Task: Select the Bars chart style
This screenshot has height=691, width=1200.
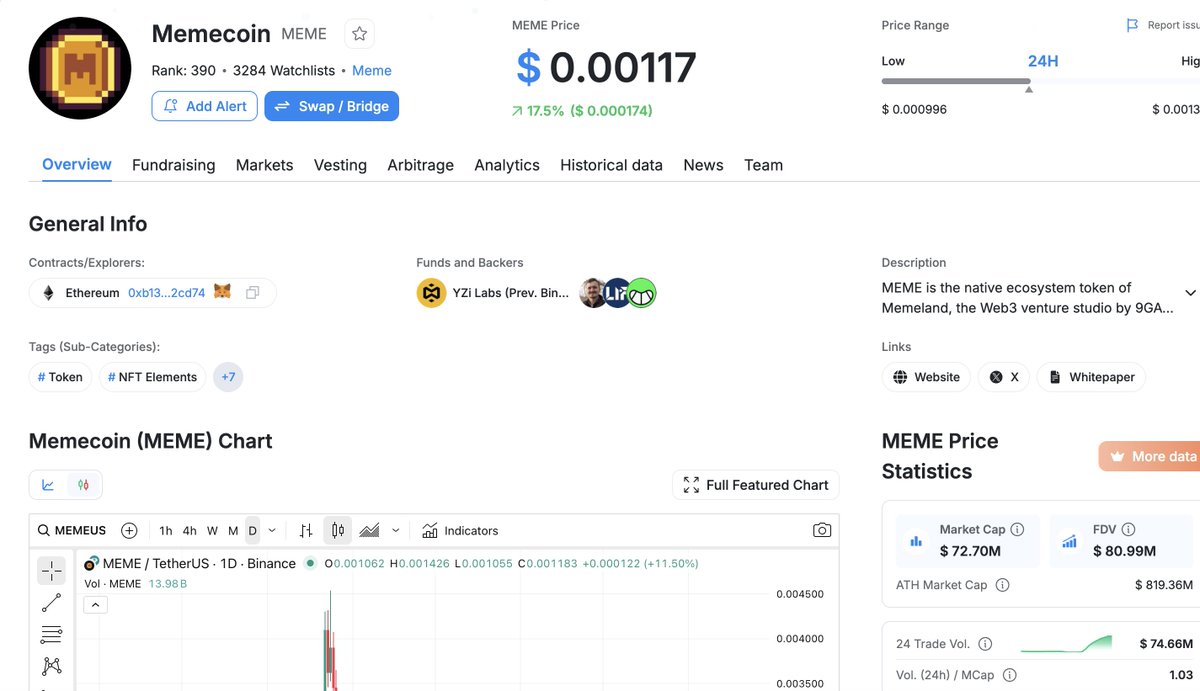Action: pos(306,531)
